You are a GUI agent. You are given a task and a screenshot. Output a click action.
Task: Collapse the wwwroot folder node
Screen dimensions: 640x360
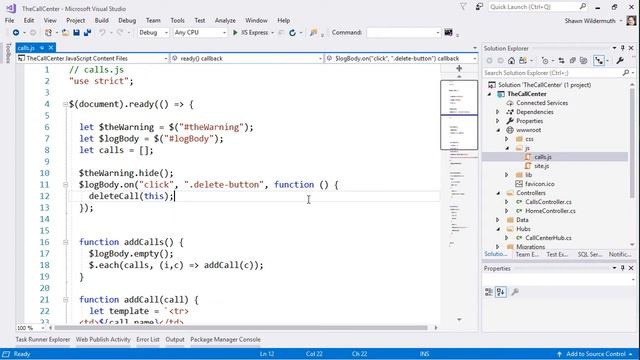498,130
